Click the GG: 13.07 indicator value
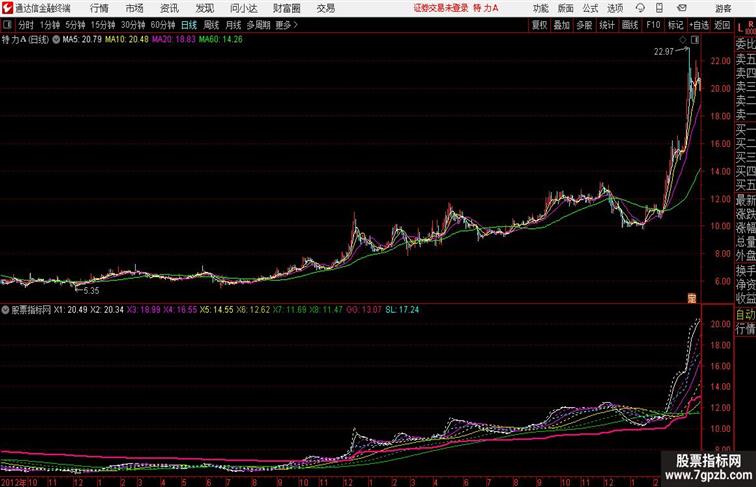This screenshot has height=487, width=756. point(364,310)
